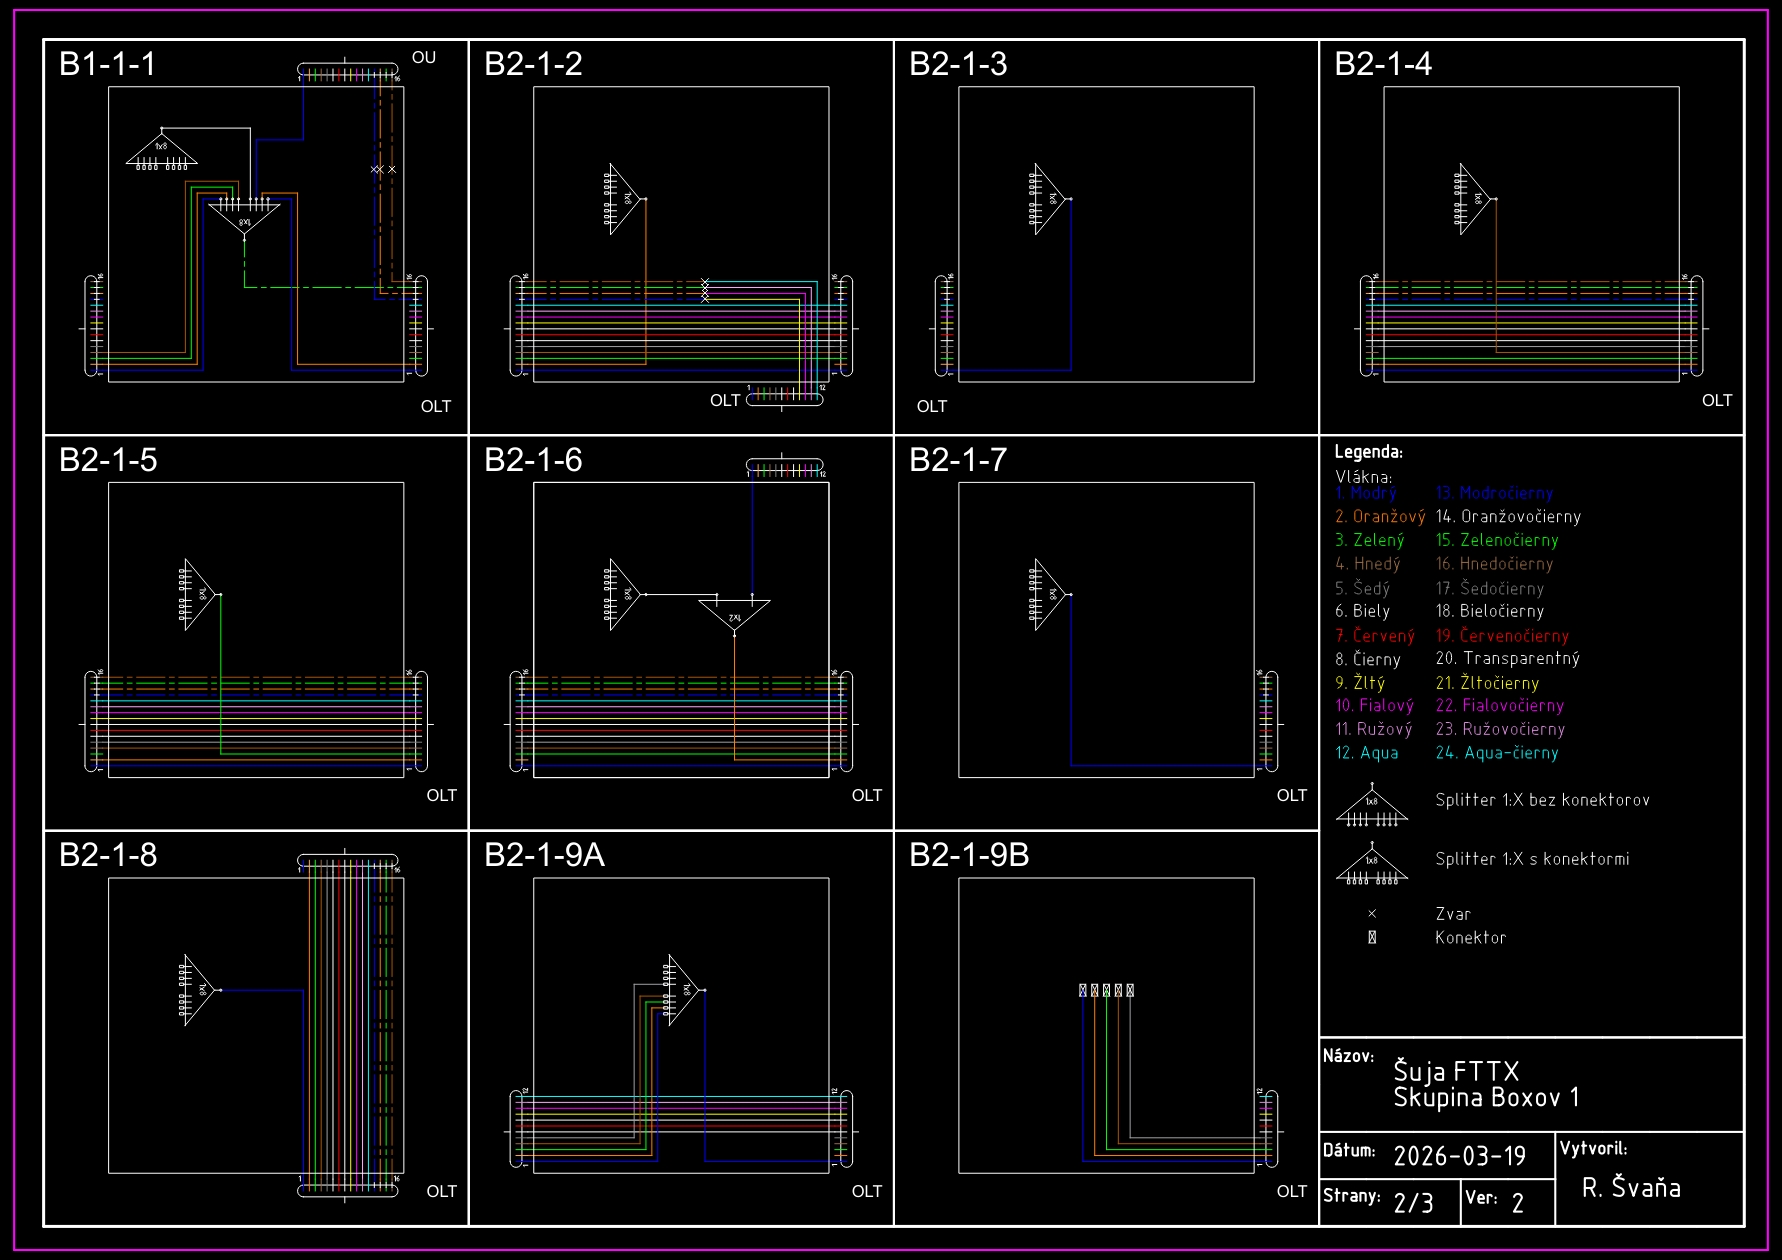Select the row of connectors in B2-1-9B
The width and height of the screenshot is (1782, 1260).
click(1106, 990)
